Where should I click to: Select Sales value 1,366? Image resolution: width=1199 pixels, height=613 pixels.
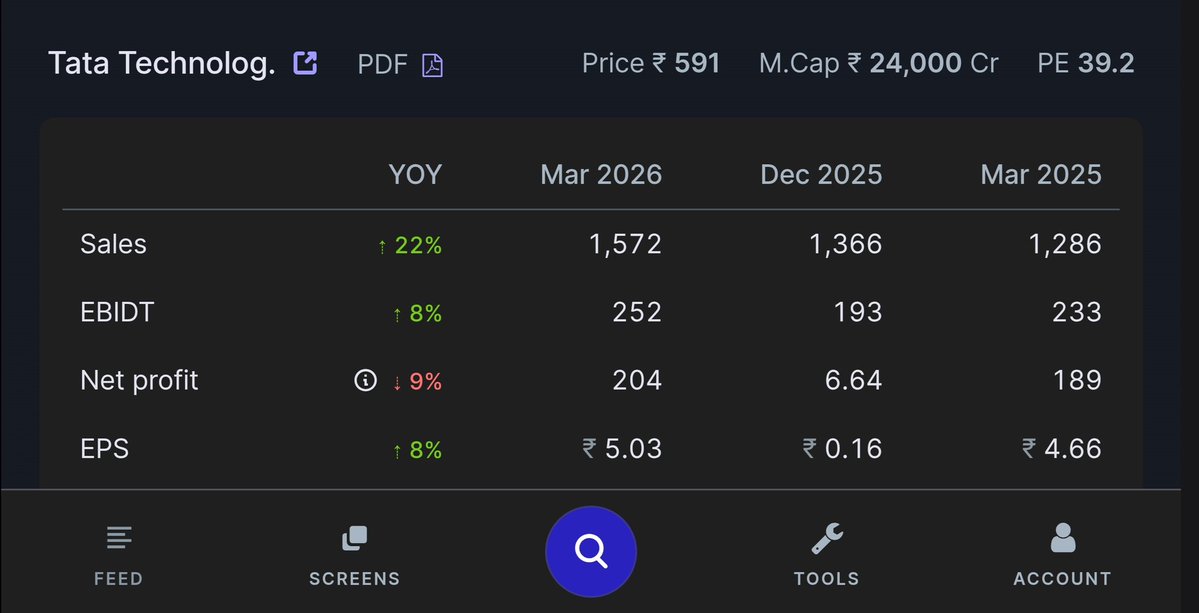pos(846,245)
